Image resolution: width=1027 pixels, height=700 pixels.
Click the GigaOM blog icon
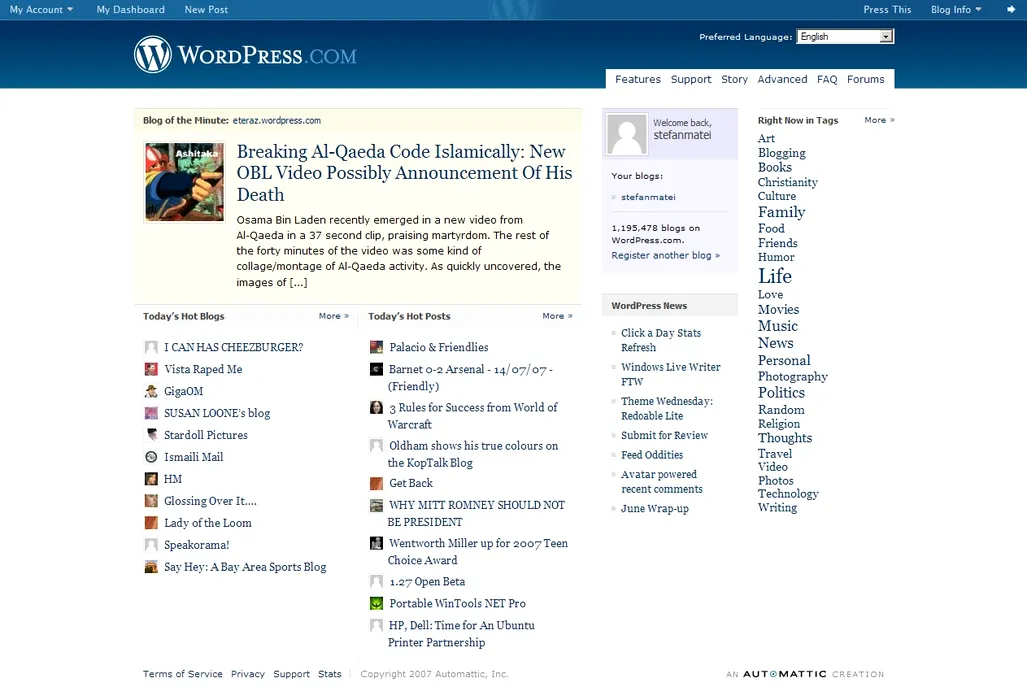(151, 391)
